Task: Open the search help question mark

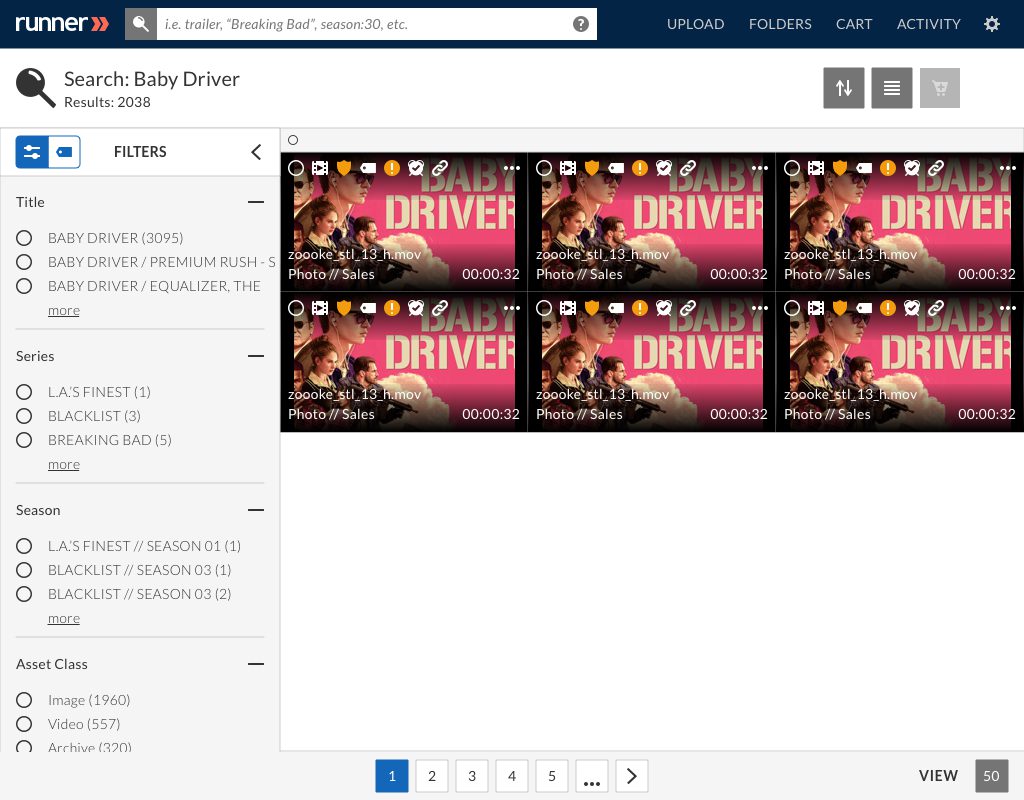Action: tap(581, 24)
